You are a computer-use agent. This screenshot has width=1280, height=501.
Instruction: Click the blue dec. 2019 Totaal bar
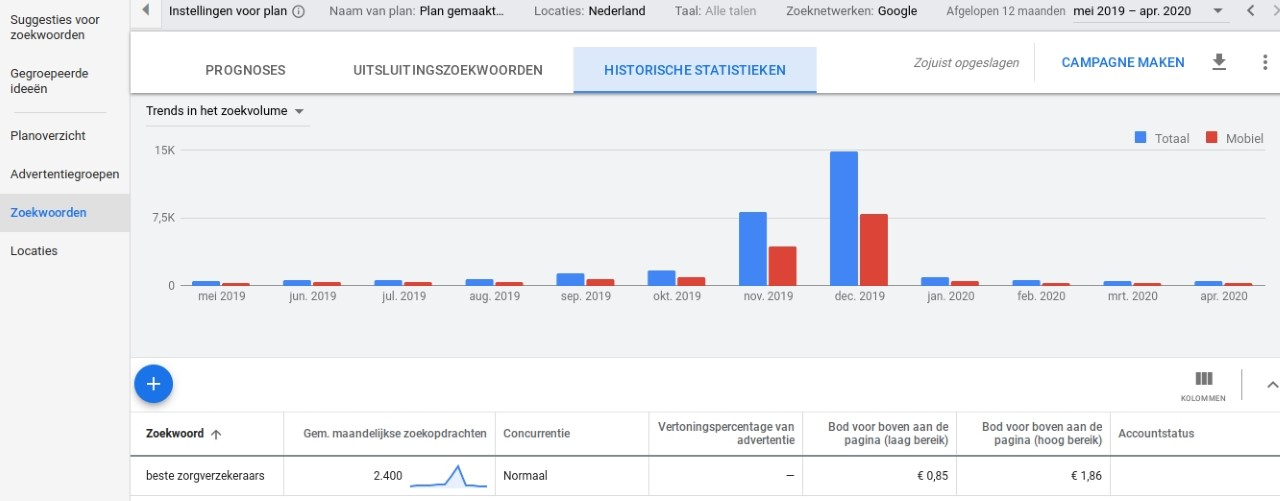coord(844,218)
